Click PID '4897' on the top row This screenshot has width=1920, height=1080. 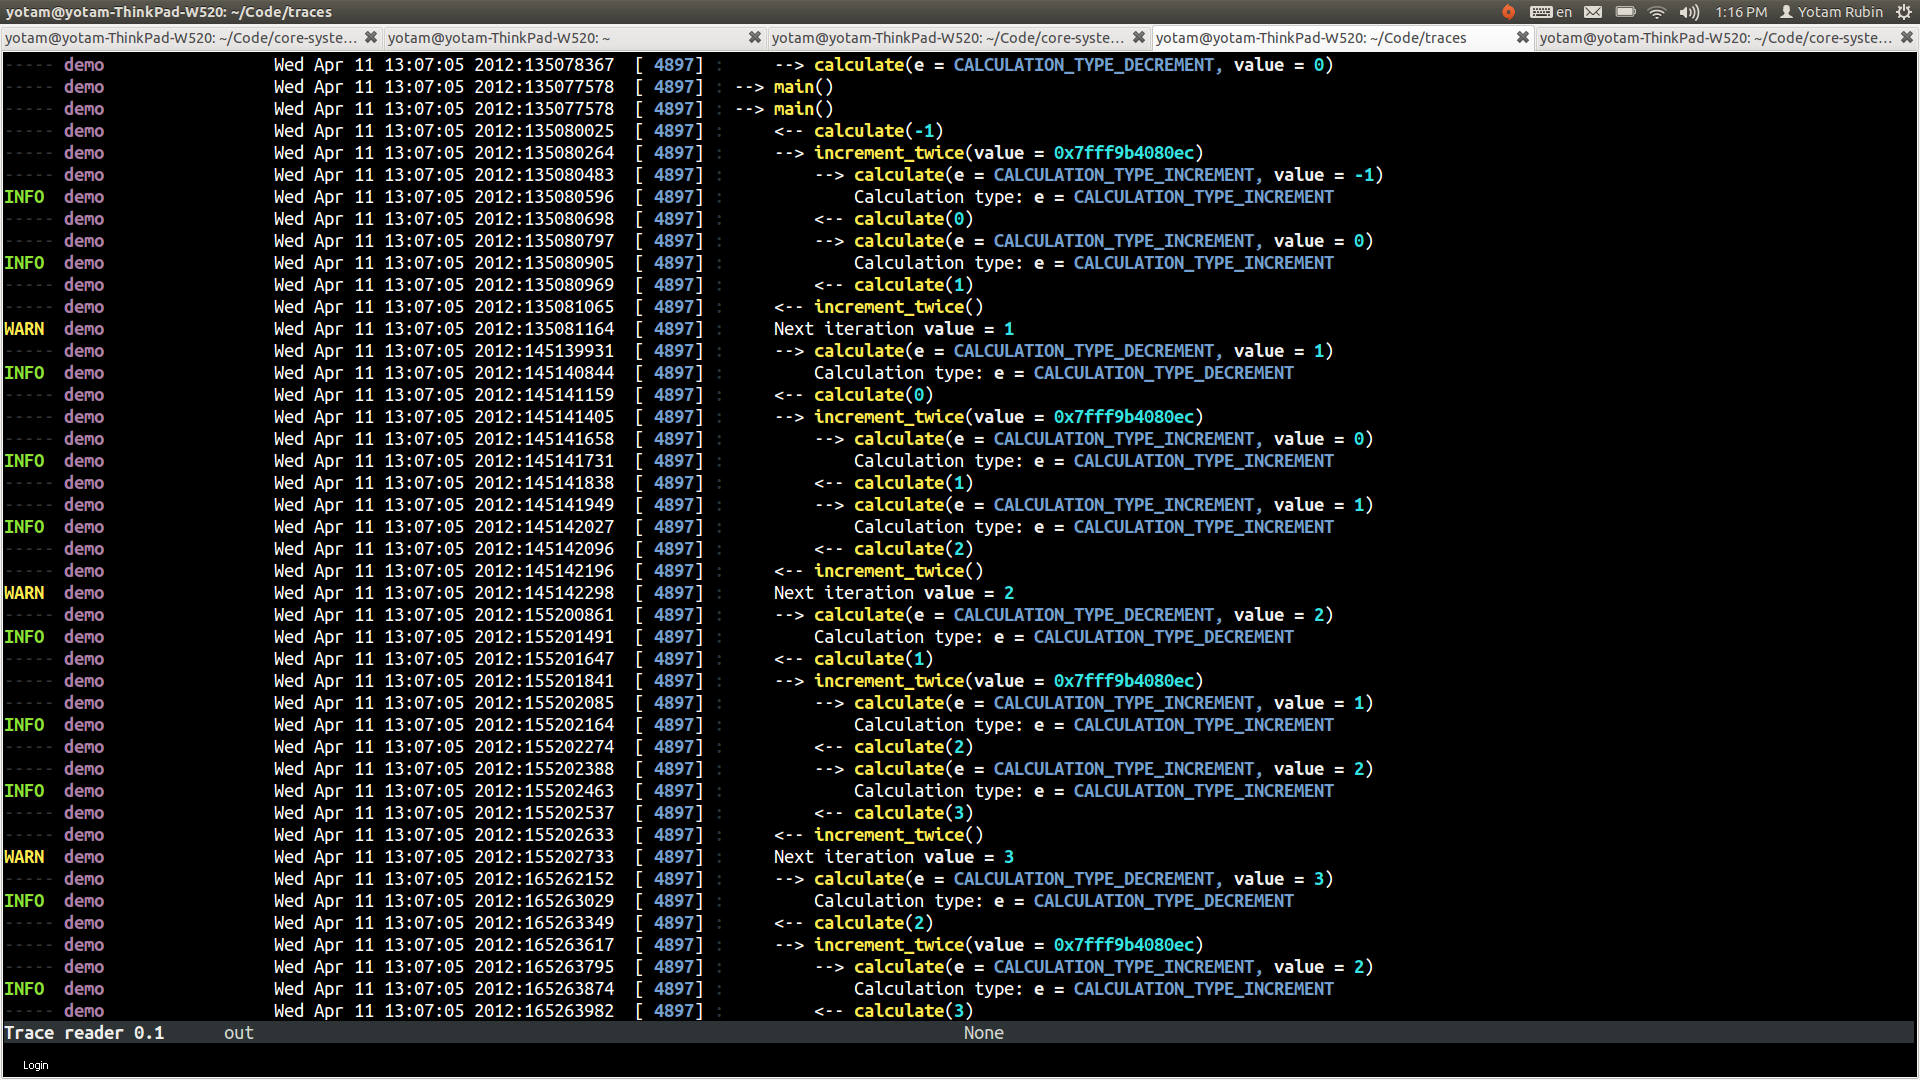[x=674, y=65]
